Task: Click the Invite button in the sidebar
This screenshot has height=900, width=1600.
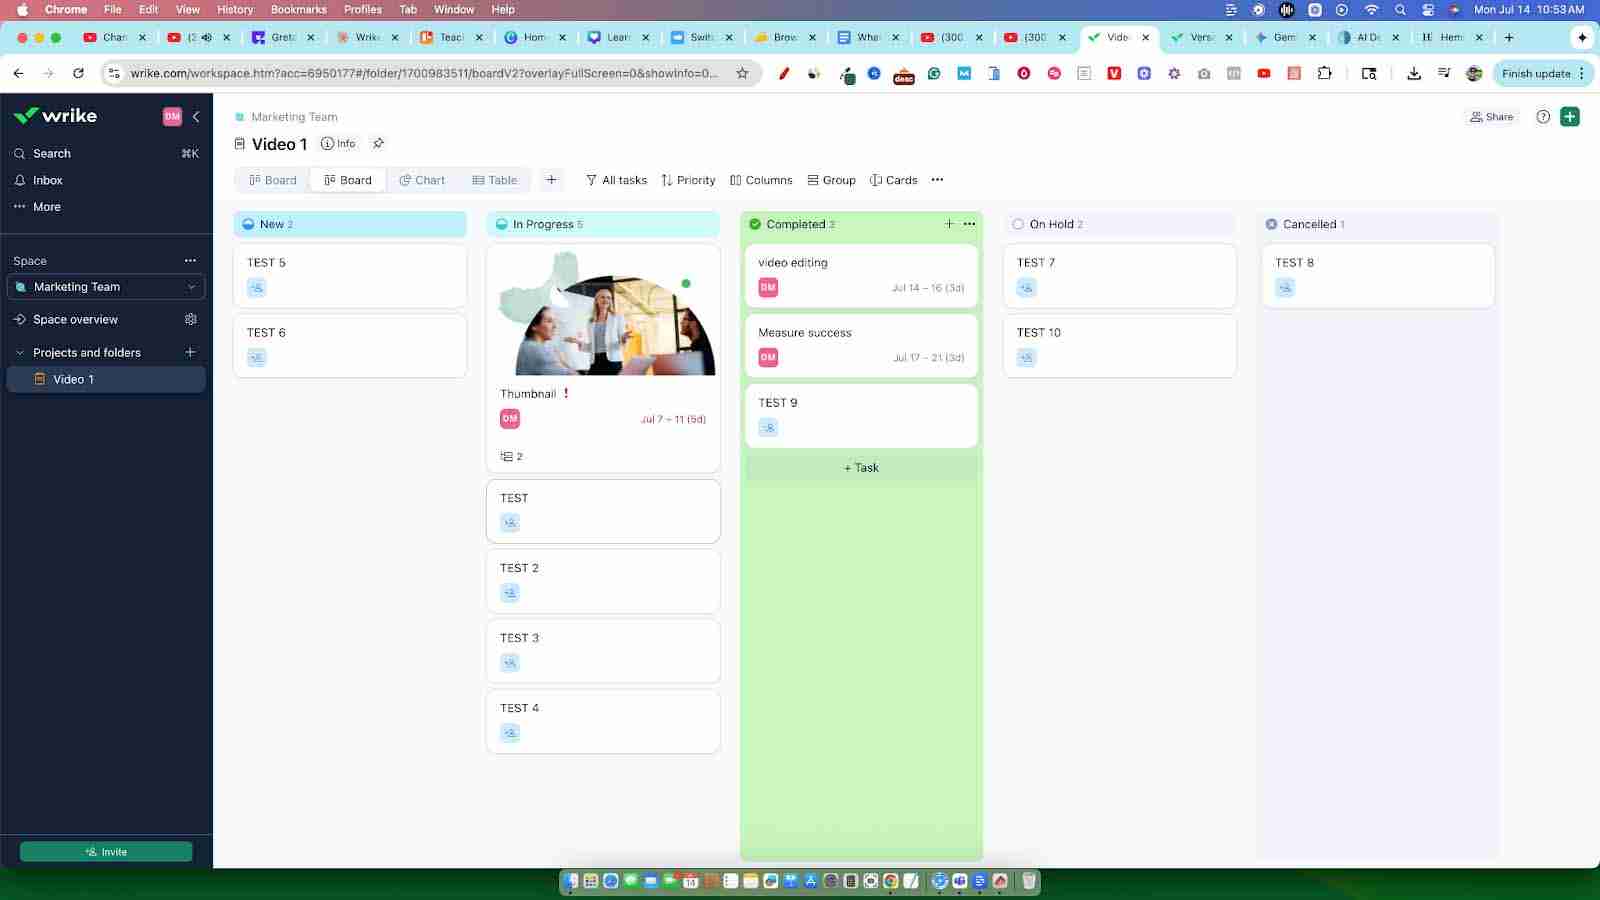Action: point(106,851)
